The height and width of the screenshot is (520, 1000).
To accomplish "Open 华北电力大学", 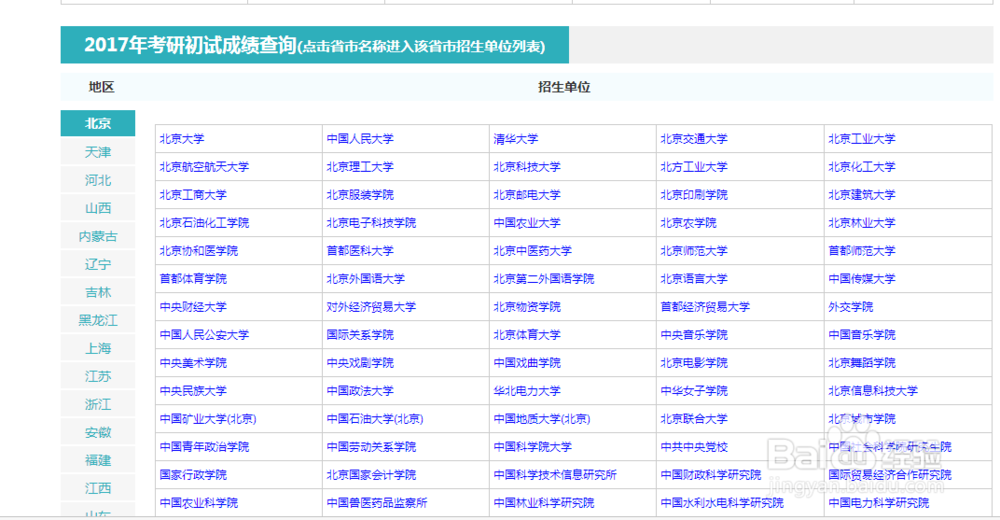I will click(527, 391).
